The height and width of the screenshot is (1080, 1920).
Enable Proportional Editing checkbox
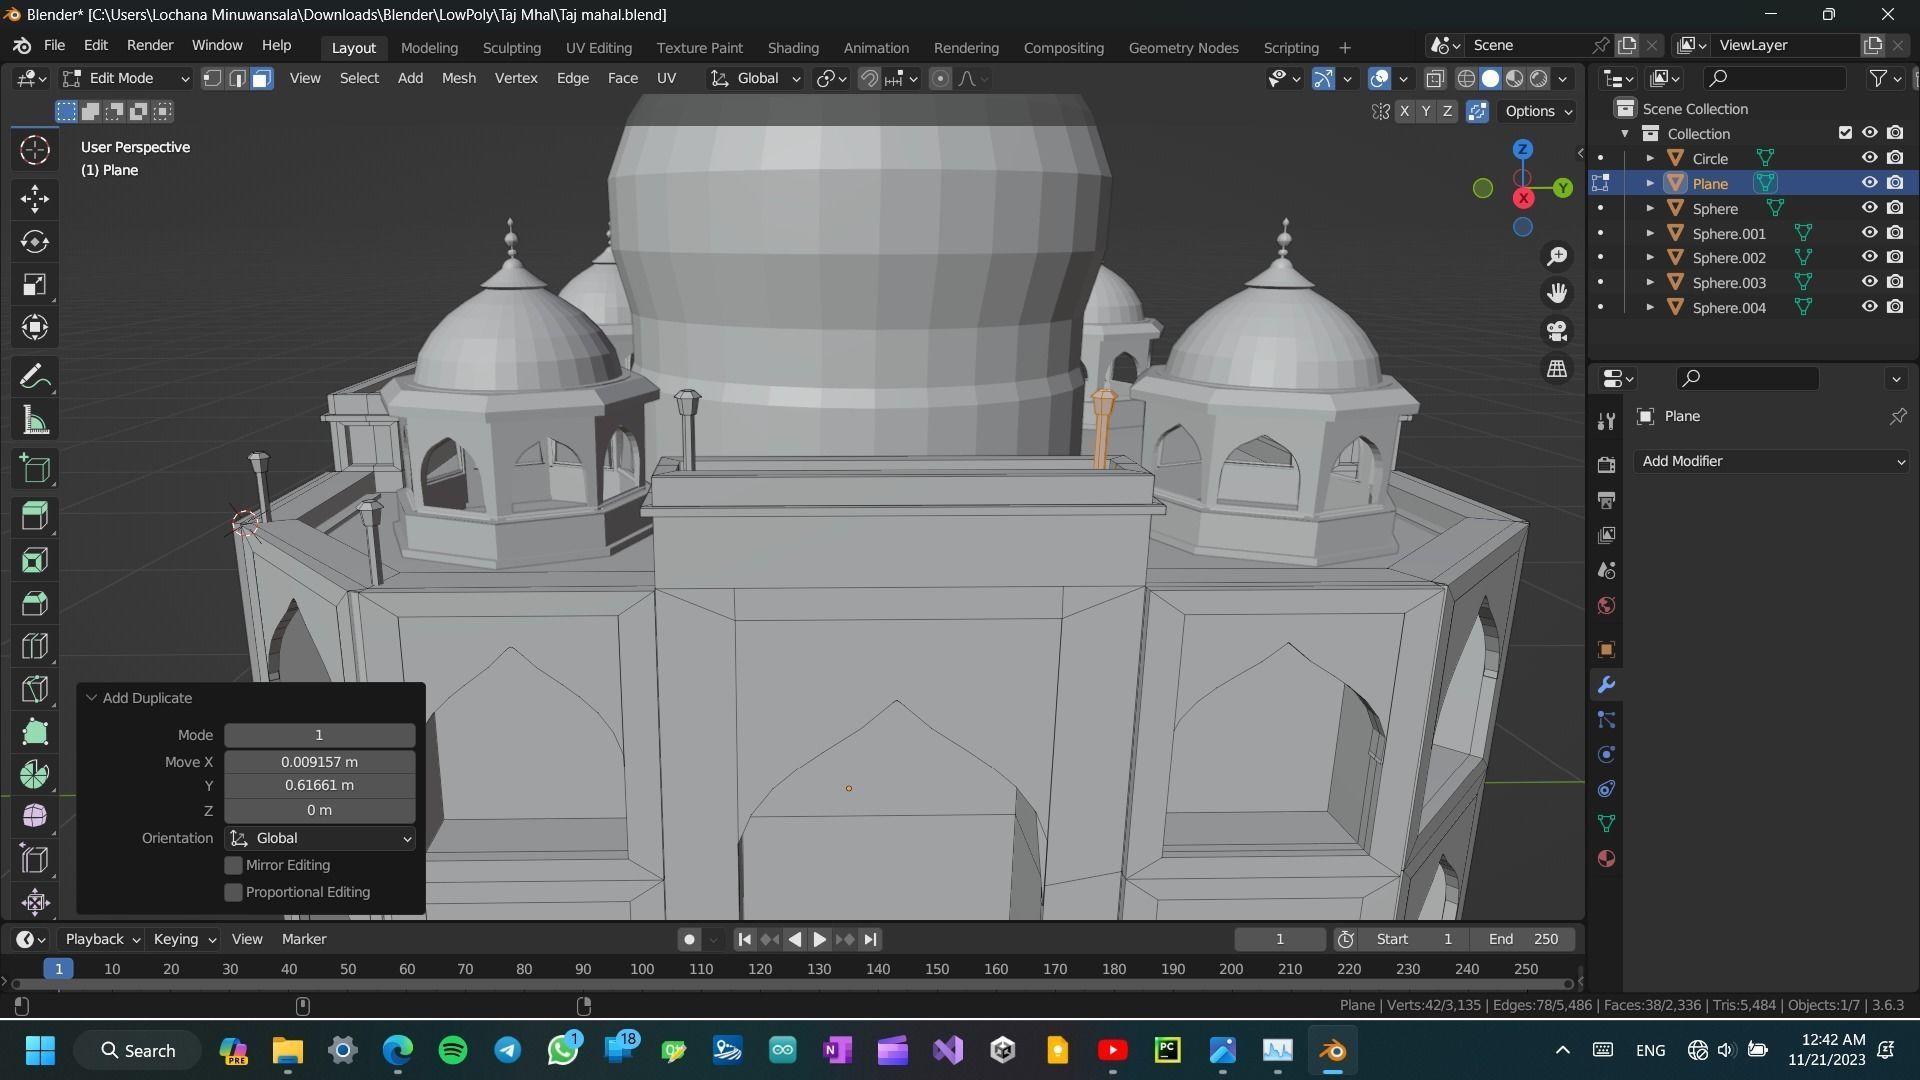pos(233,892)
